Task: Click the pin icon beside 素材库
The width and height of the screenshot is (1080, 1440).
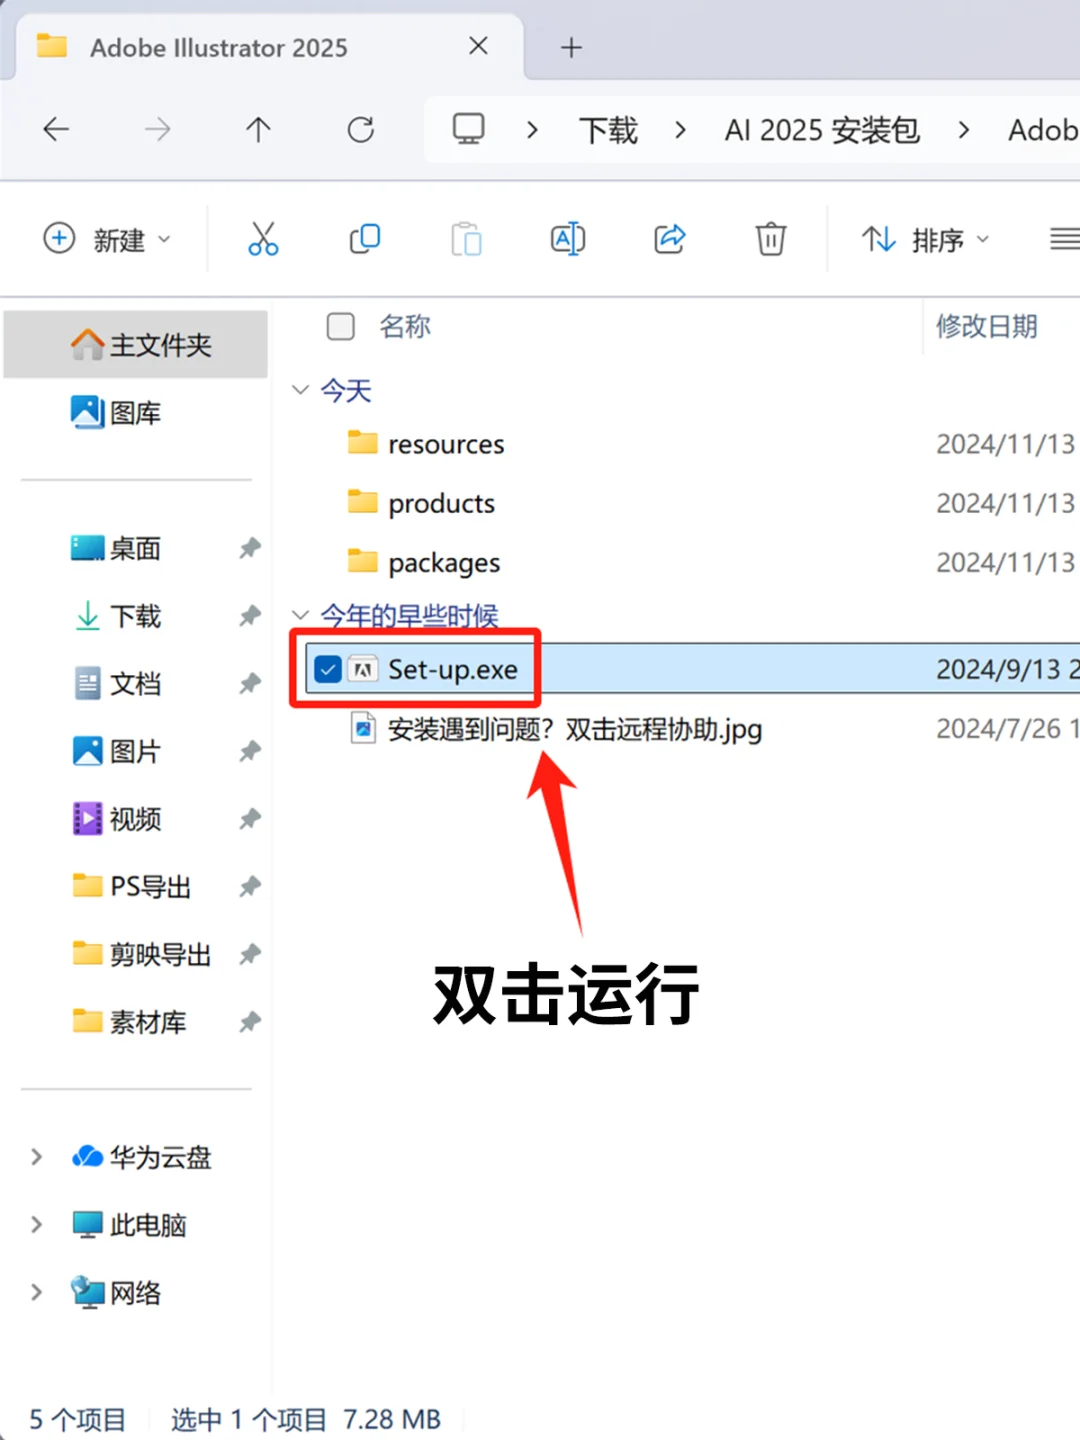Action: (250, 1022)
